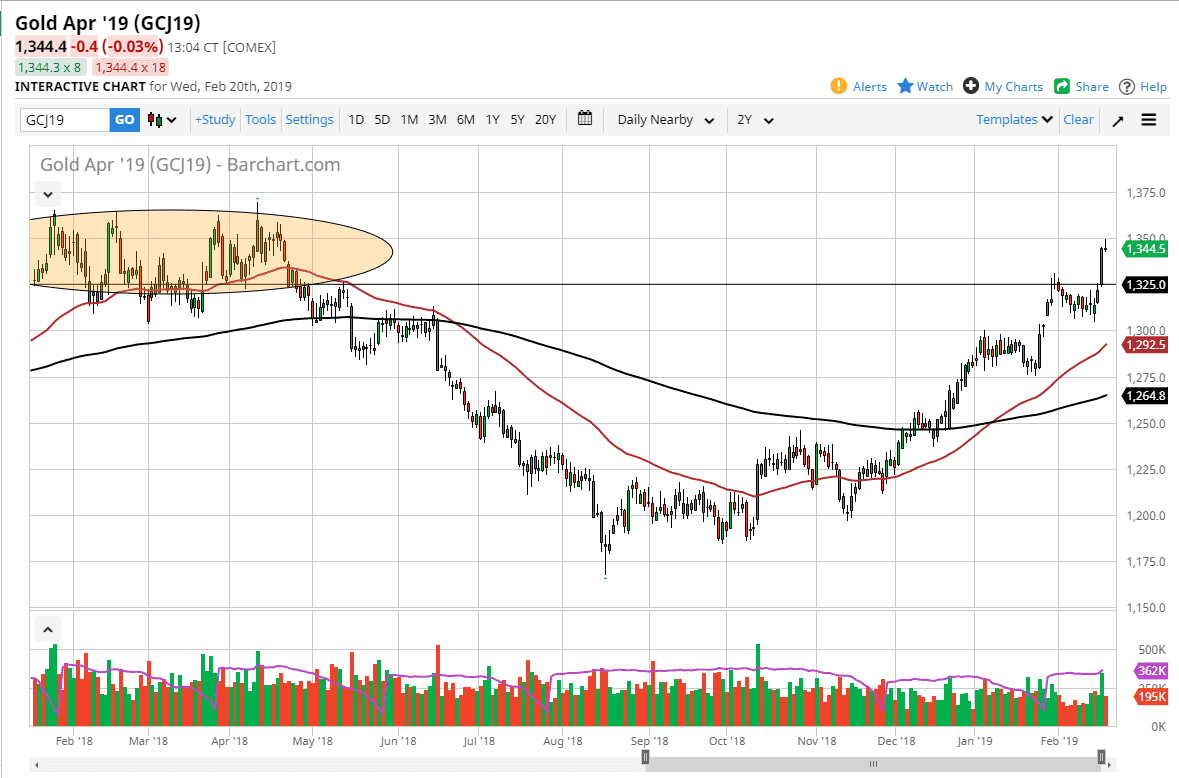Open the candlestick chart type dropdown
This screenshot has width=1179, height=778.
pyautogui.click(x=162, y=120)
